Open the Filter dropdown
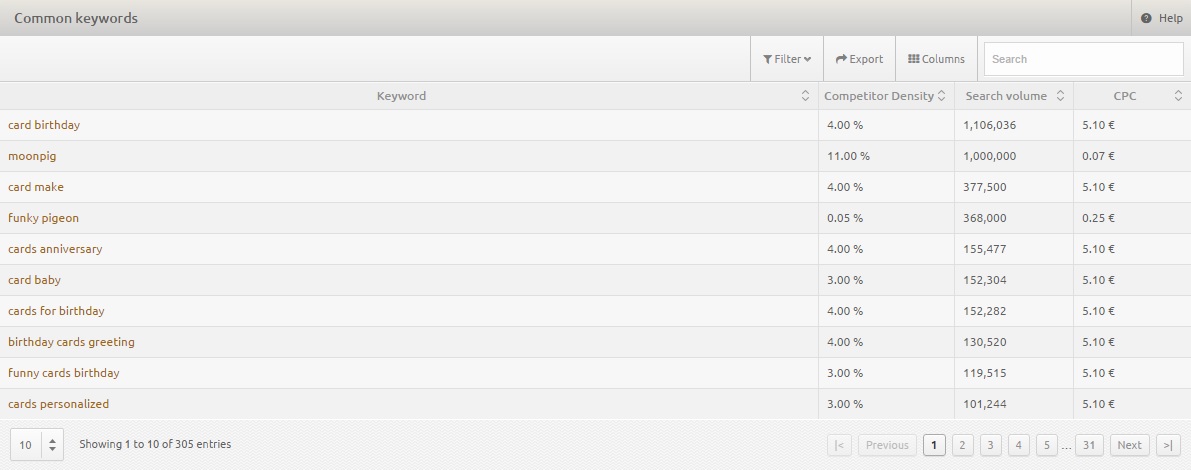 coord(787,59)
